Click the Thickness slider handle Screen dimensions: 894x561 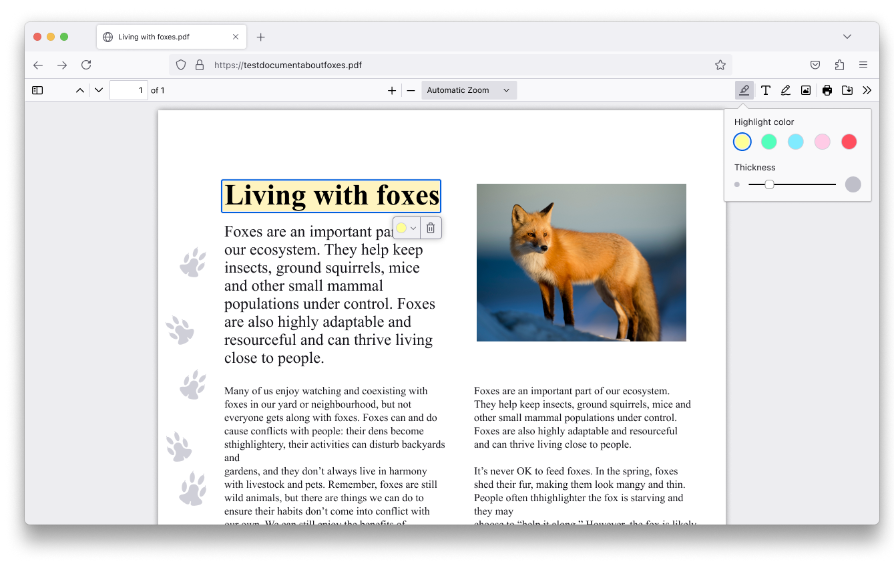point(769,184)
